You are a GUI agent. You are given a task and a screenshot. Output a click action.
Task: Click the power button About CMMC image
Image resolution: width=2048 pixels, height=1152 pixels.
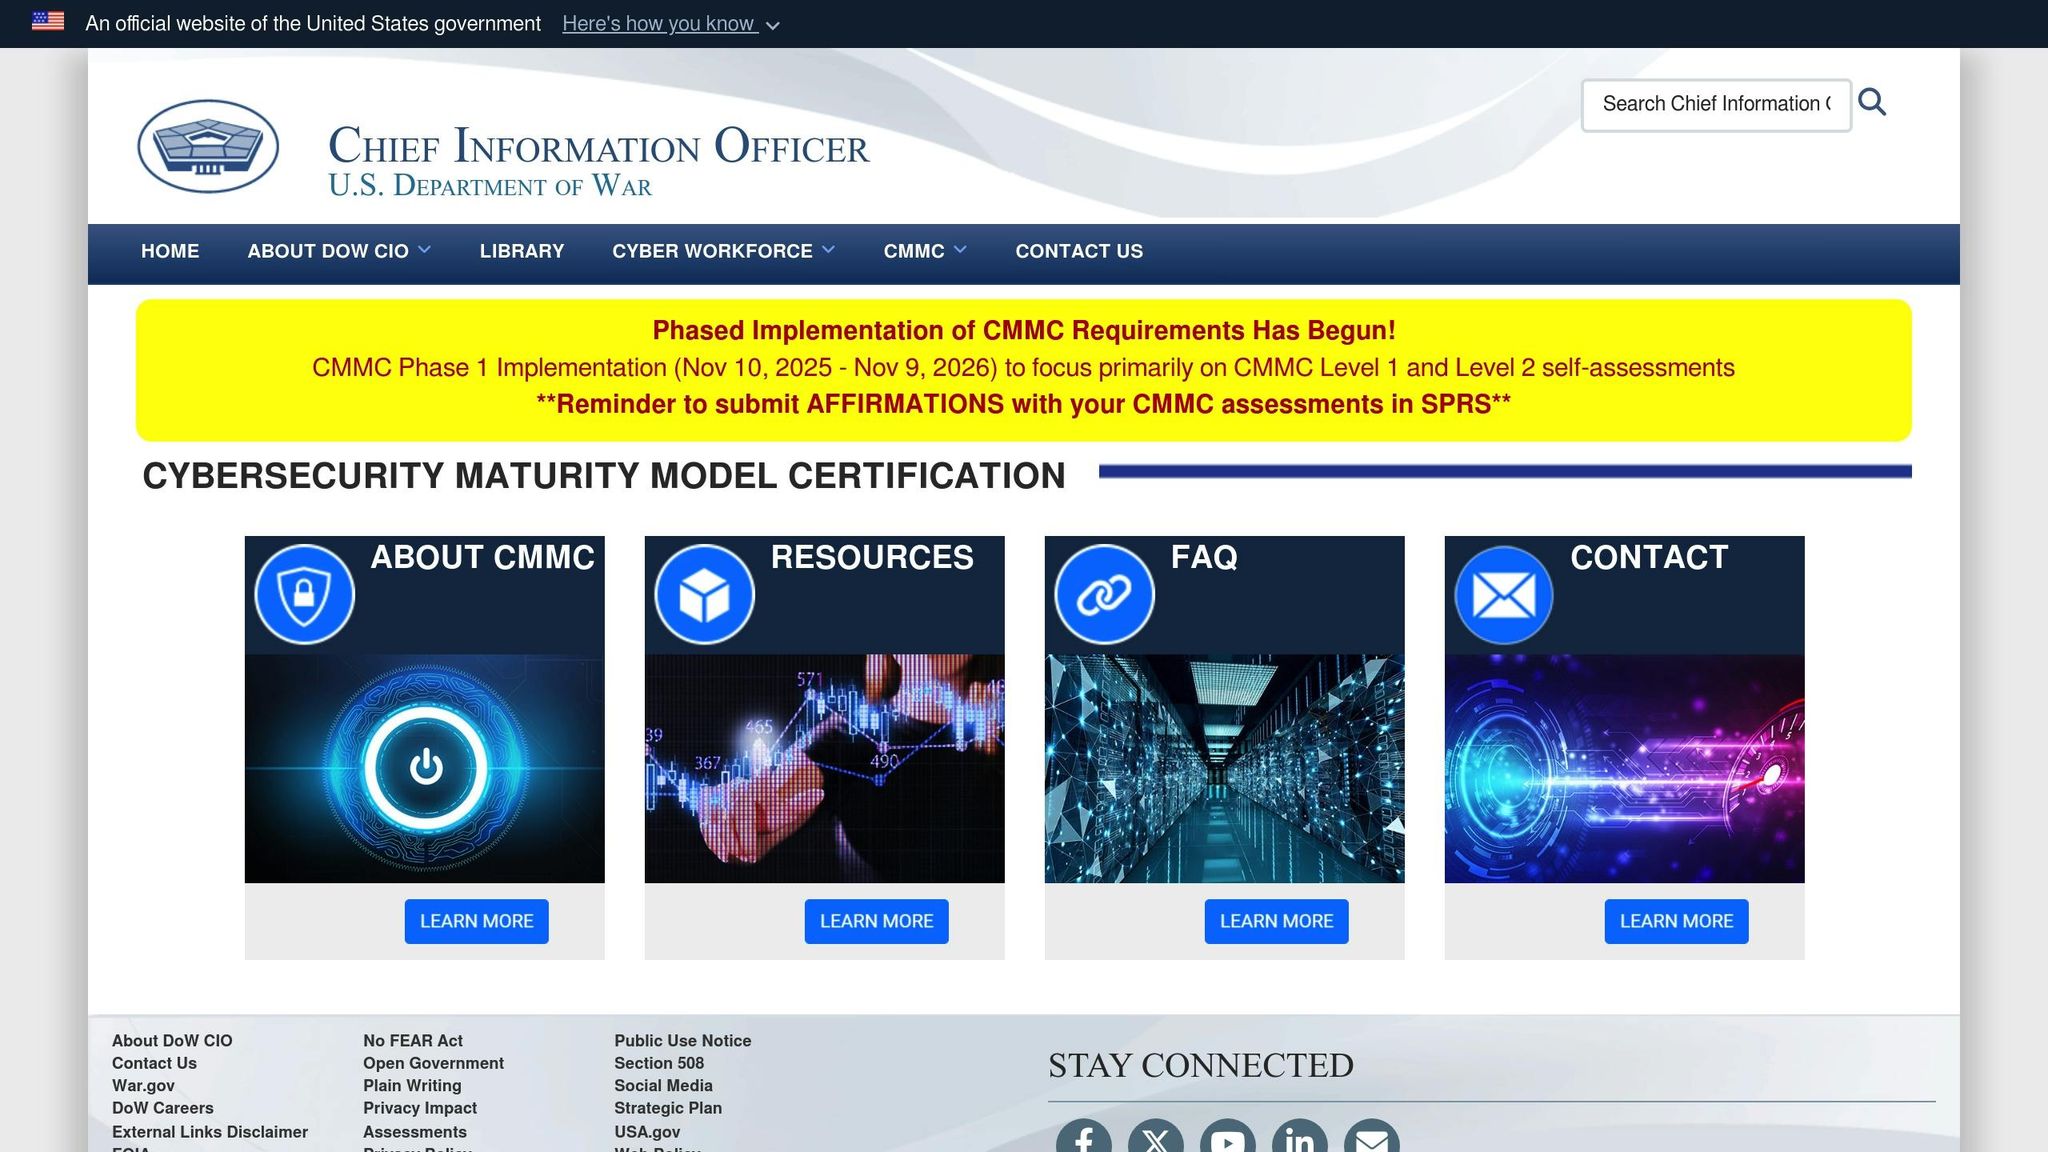[425, 768]
